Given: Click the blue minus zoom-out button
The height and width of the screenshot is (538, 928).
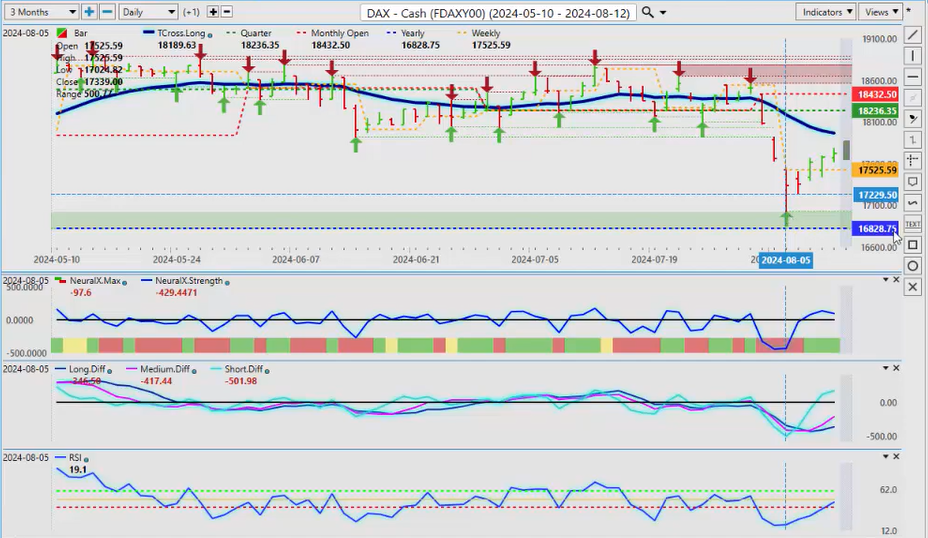Looking at the screenshot, I should [x=106, y=12].
